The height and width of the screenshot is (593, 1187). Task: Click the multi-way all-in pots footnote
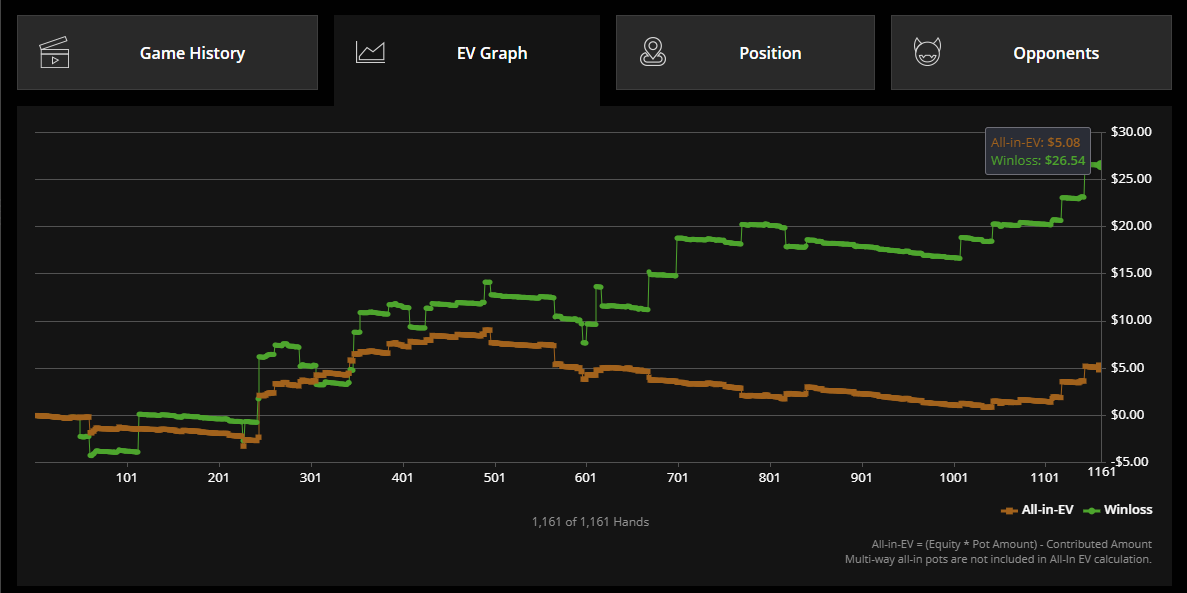pos(999,559)
